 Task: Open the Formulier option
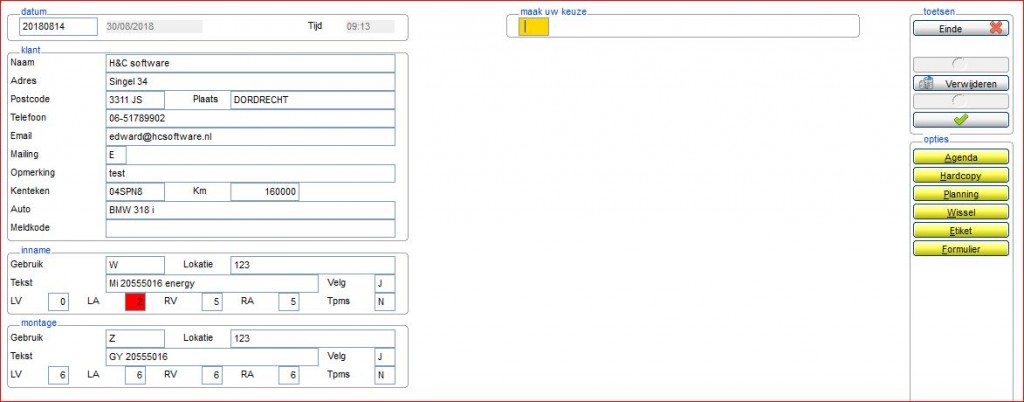[961, 248]
